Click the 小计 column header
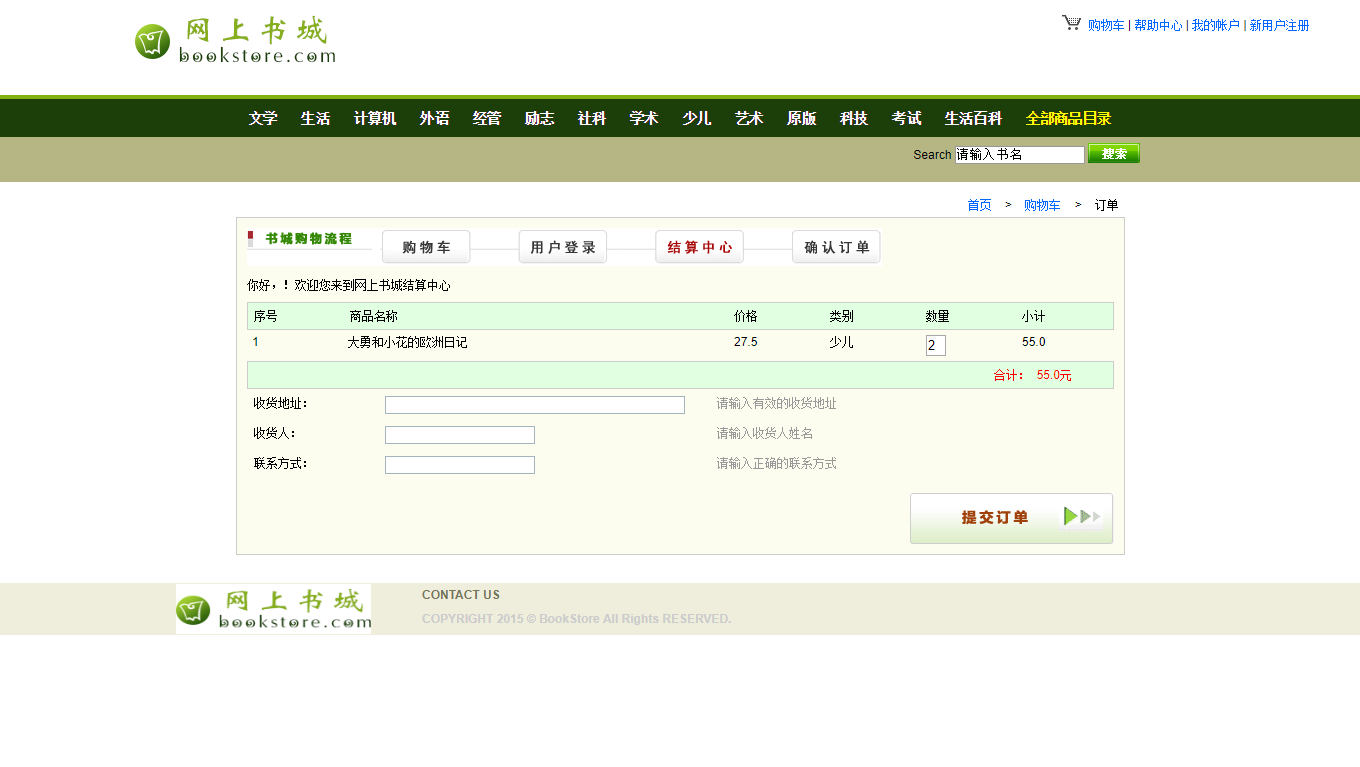Screen dimensions: 1360x767 [1033, 316]
